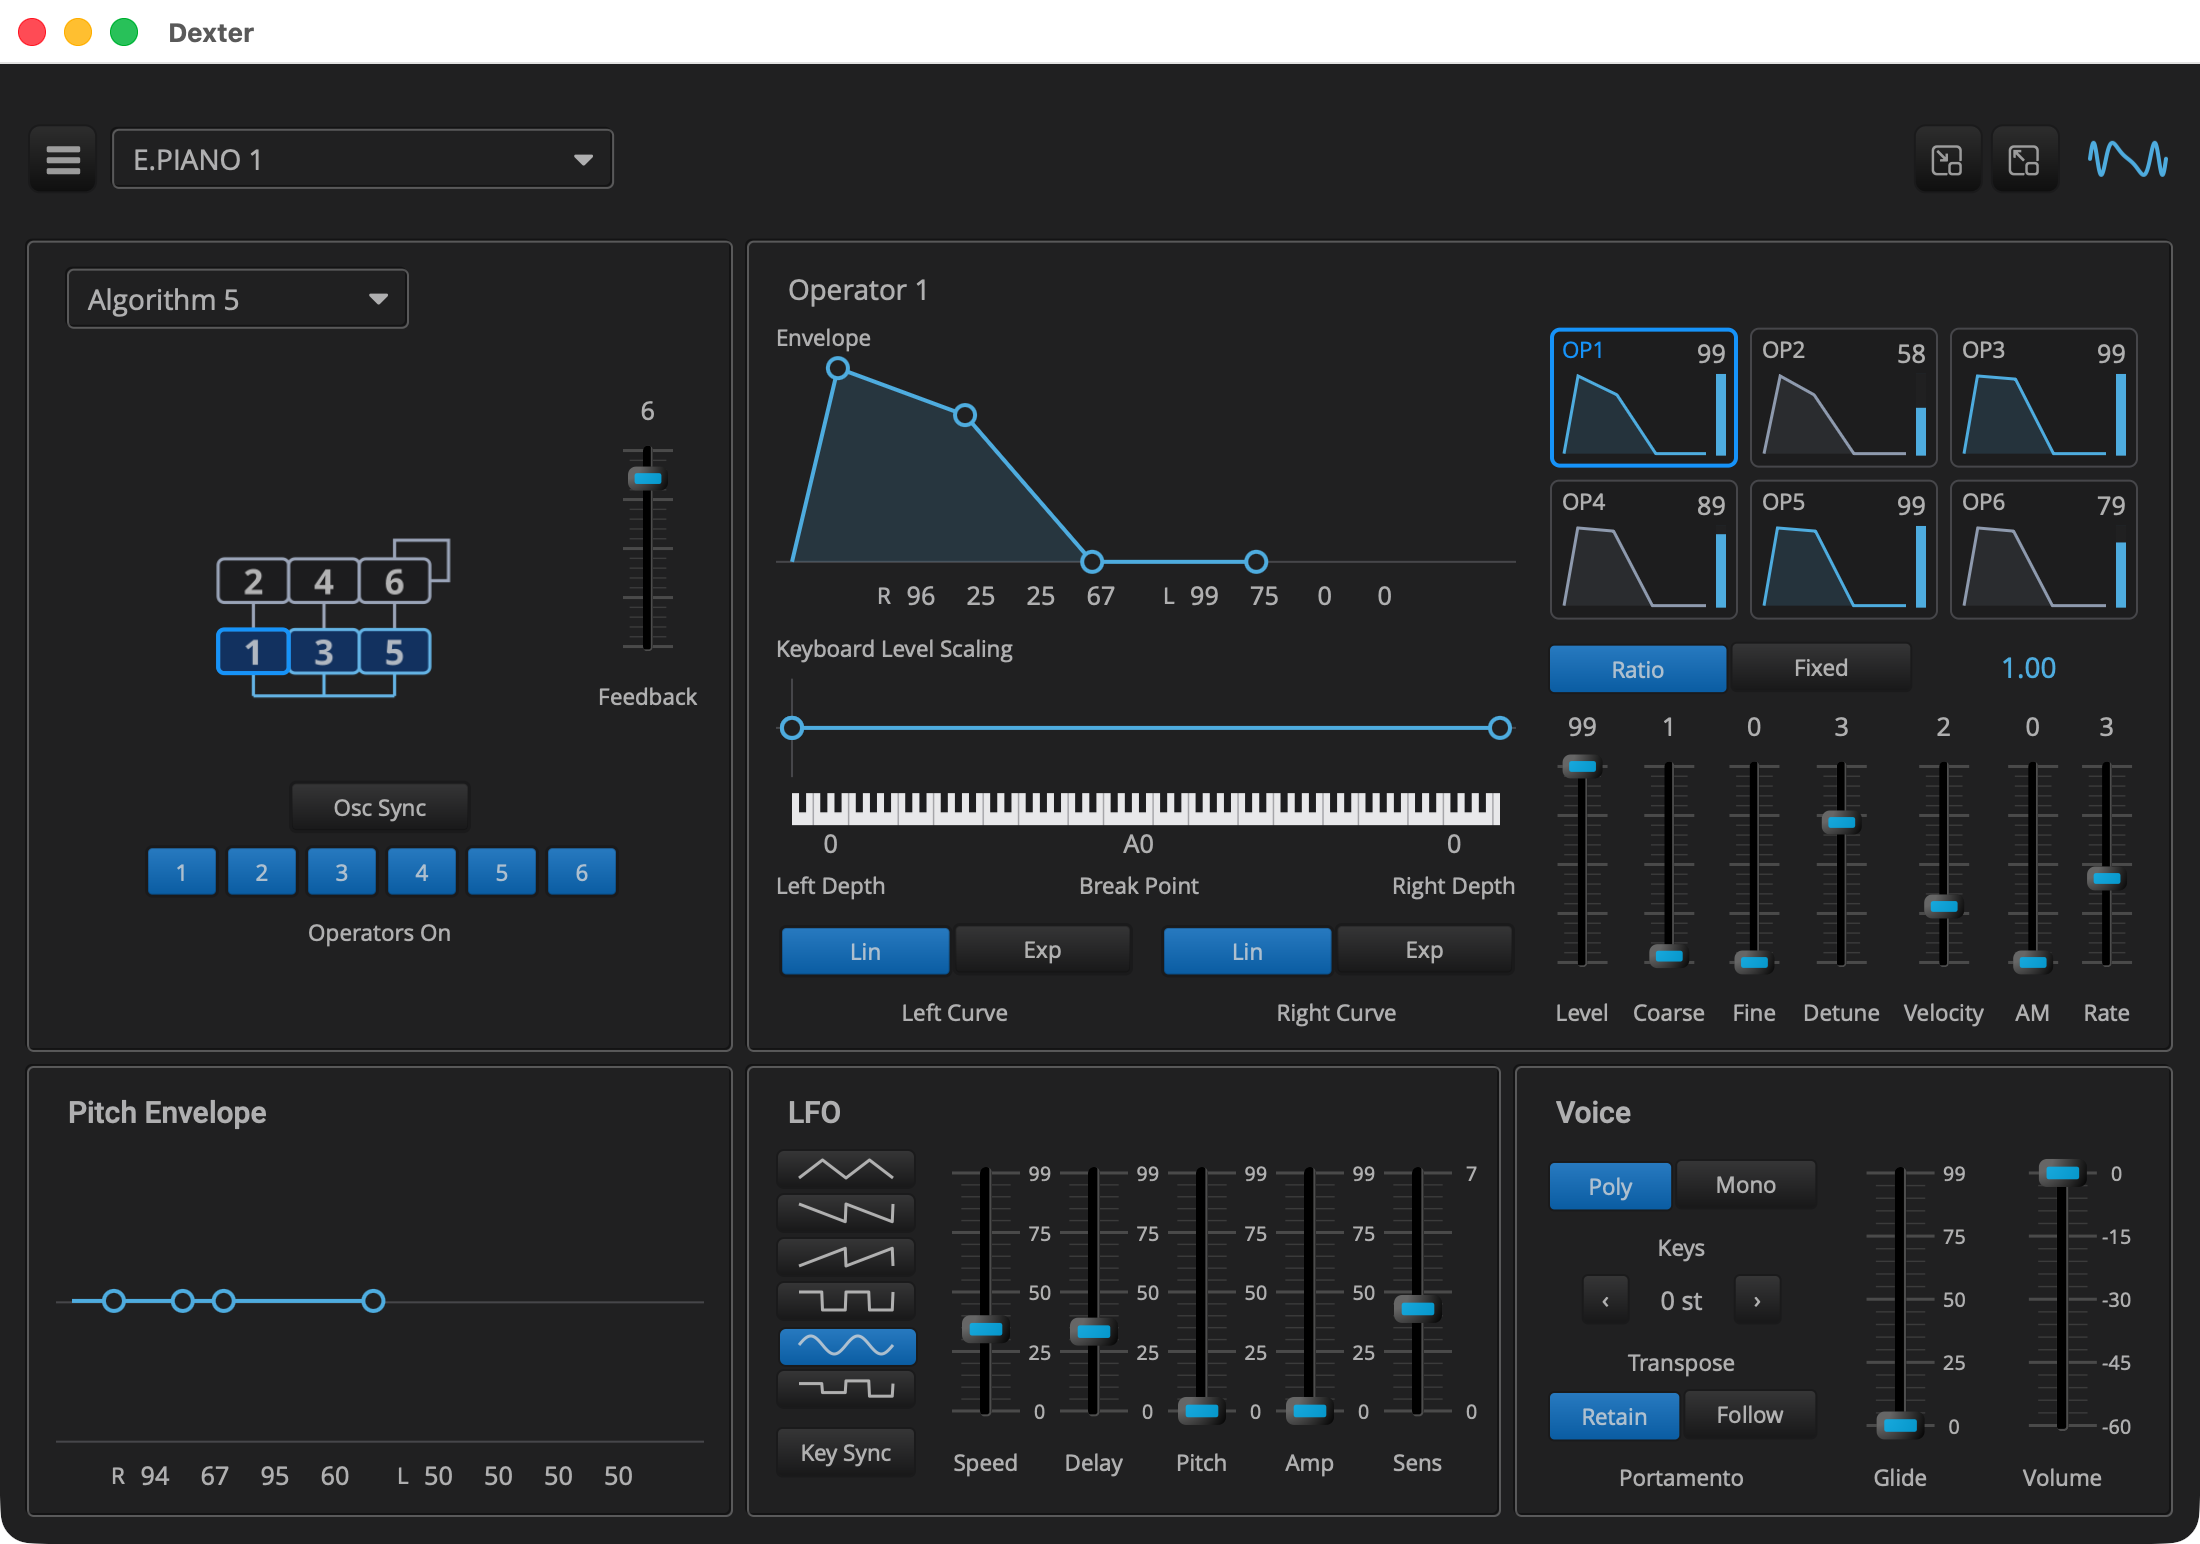The height and width of the screenshot is (1544, 2200).
Task: Click the Retain portamento button
Action: (1614, 1416)
